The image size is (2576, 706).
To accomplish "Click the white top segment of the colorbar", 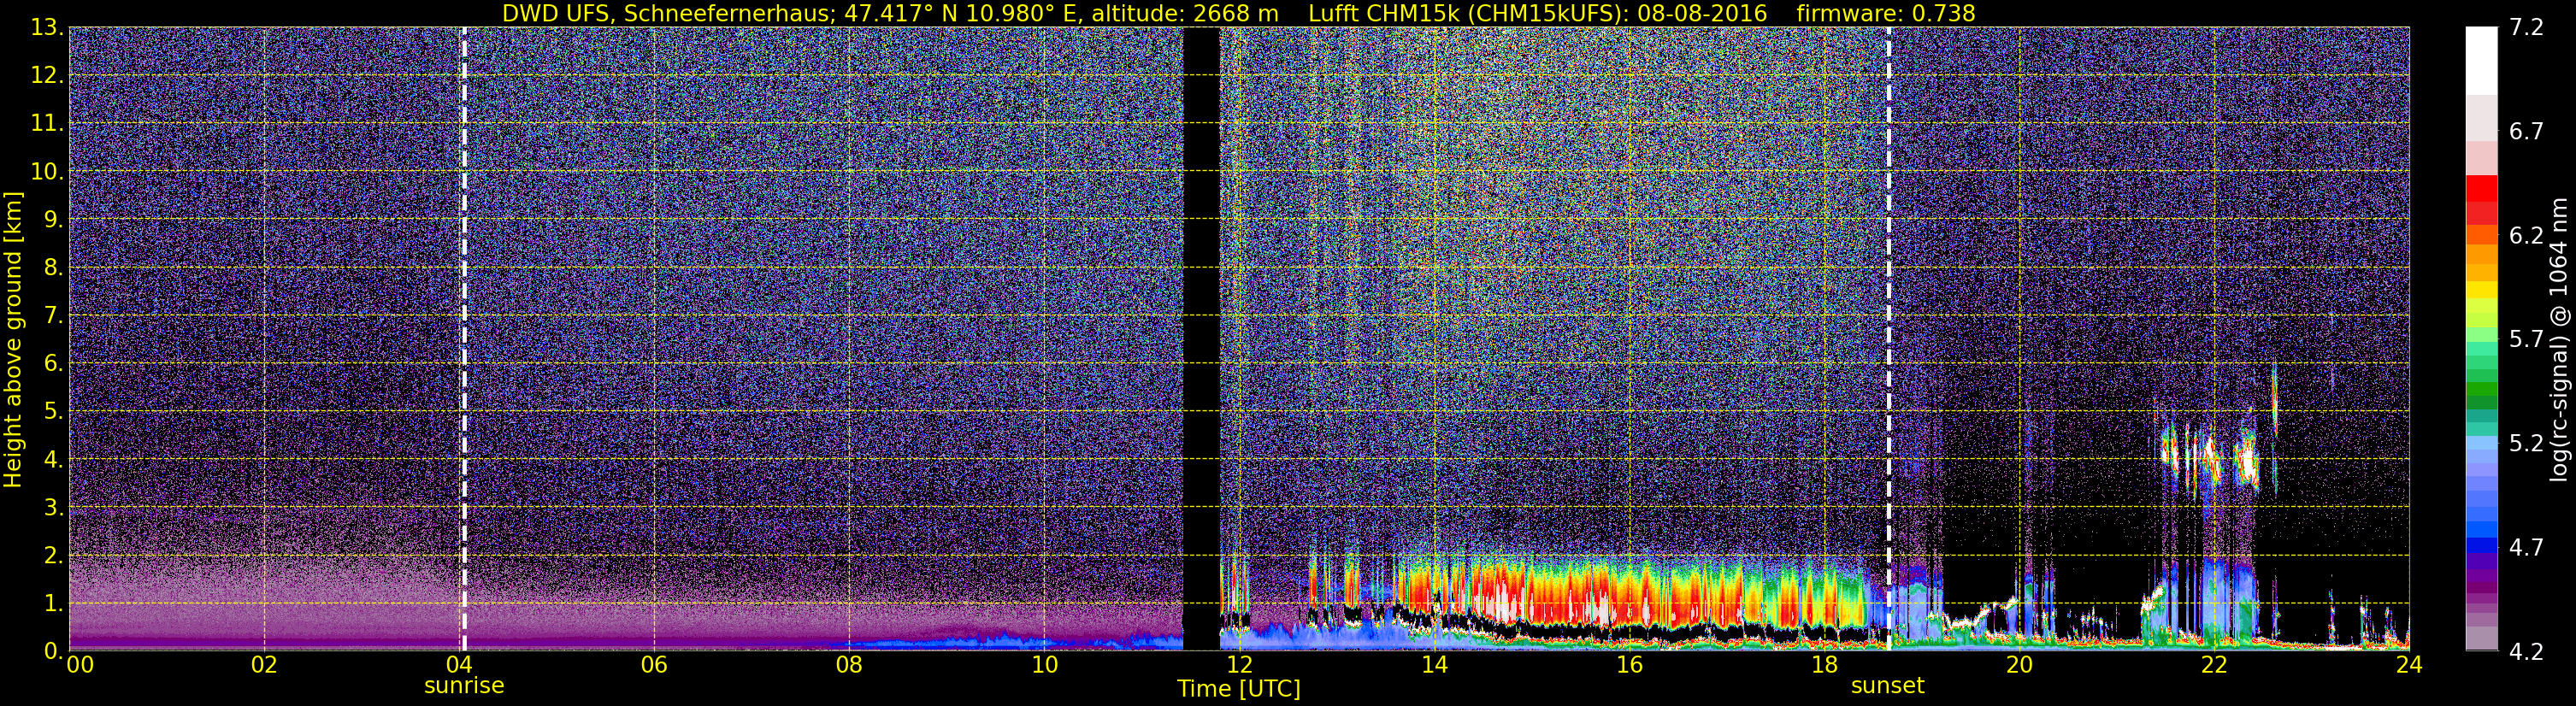I will click(2481, 60).
